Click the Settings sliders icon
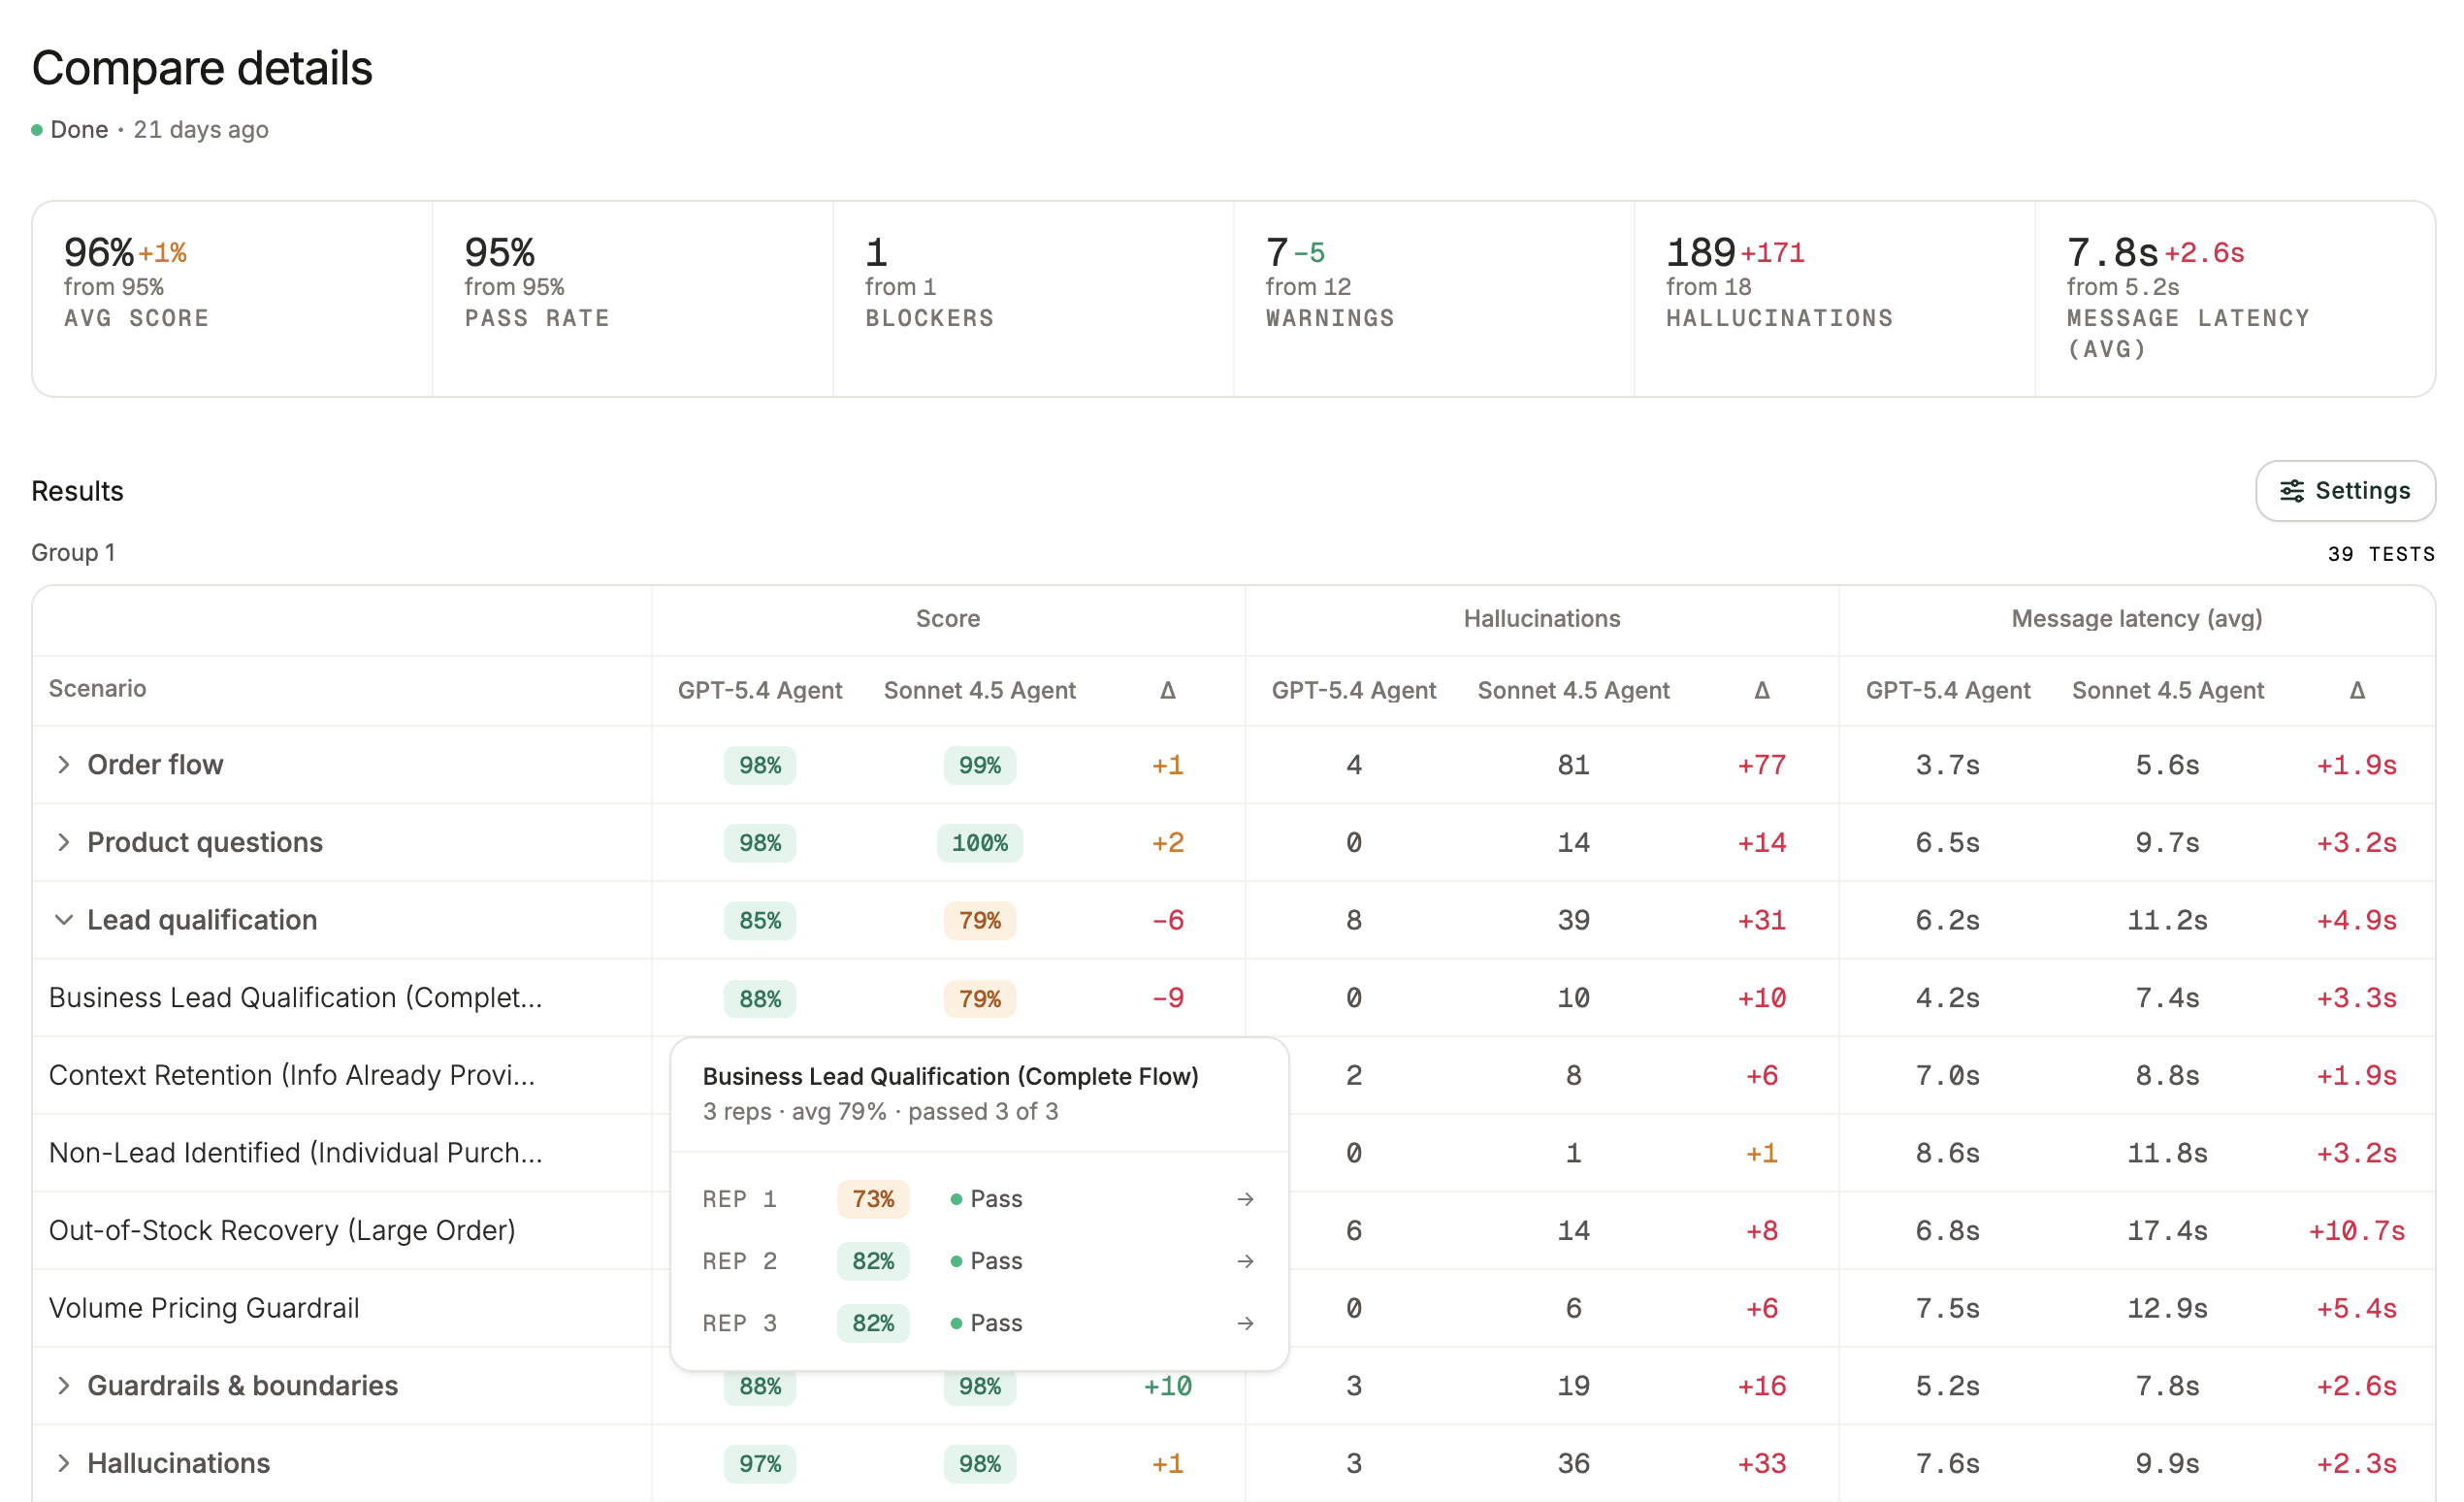Screen dimensions: 2464x1502 coord(2291,491)
